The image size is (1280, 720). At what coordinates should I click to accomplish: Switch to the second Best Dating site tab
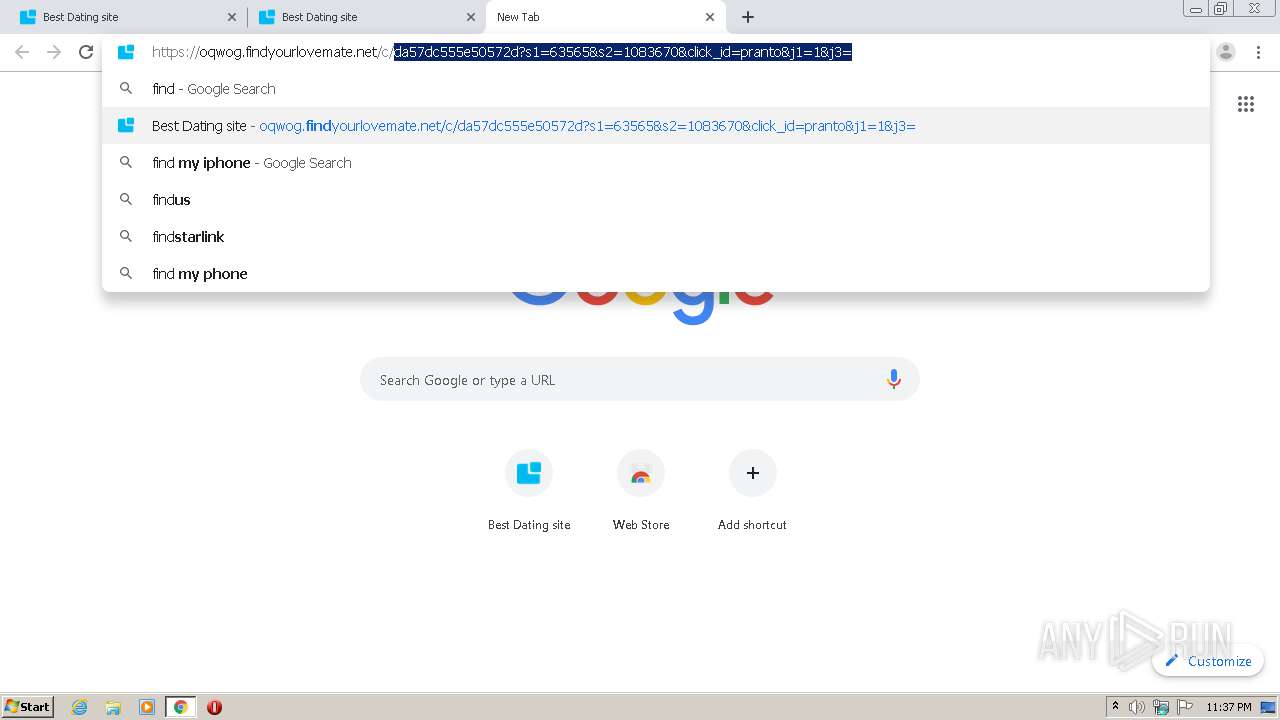pyautogui.click(x=366, y=17)
